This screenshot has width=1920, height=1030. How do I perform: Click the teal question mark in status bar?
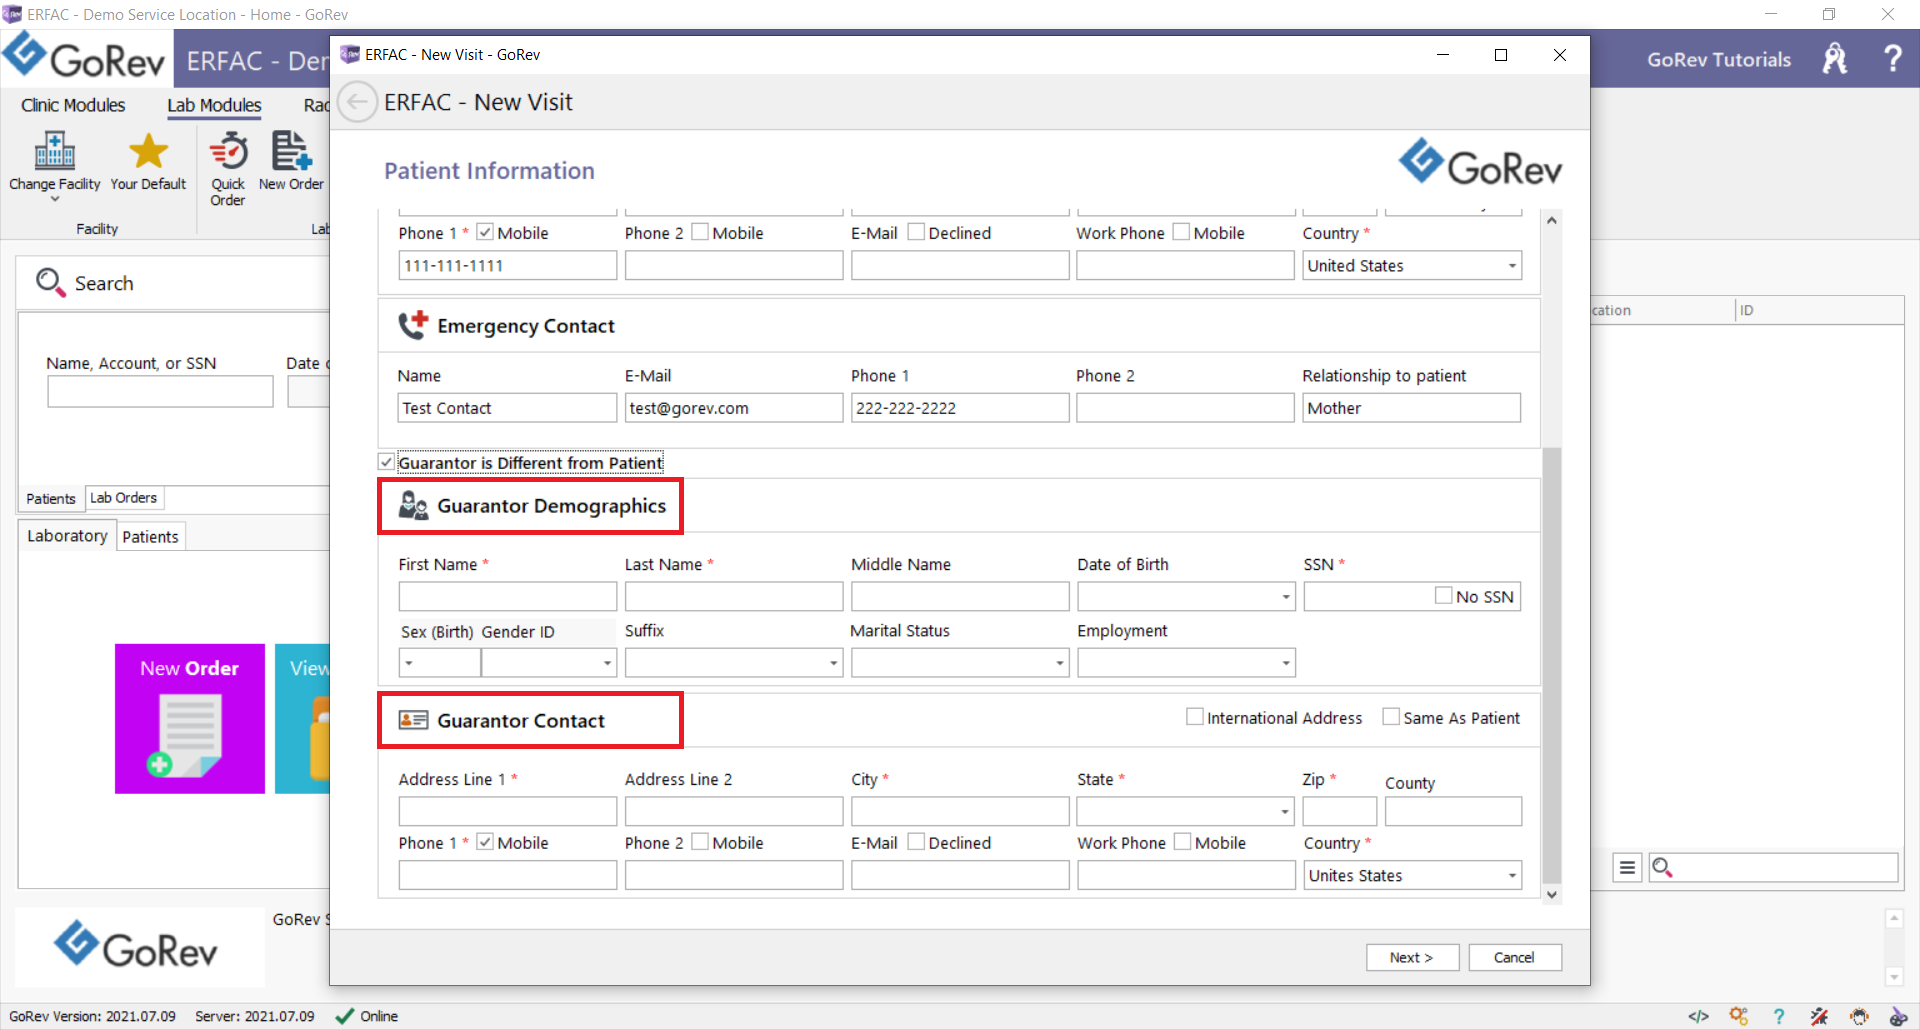(x=1778, y=1016)
